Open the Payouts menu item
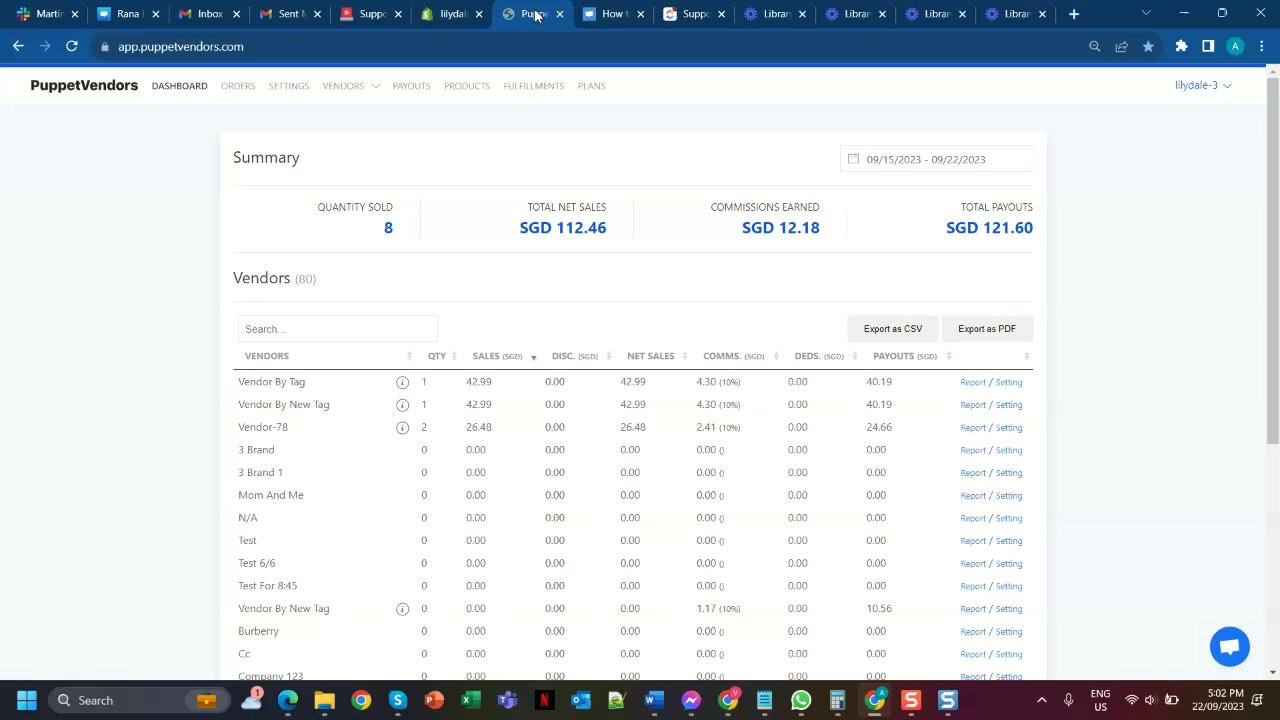Viewport: 1280px width, 720px height. click(x=411, y=86)
